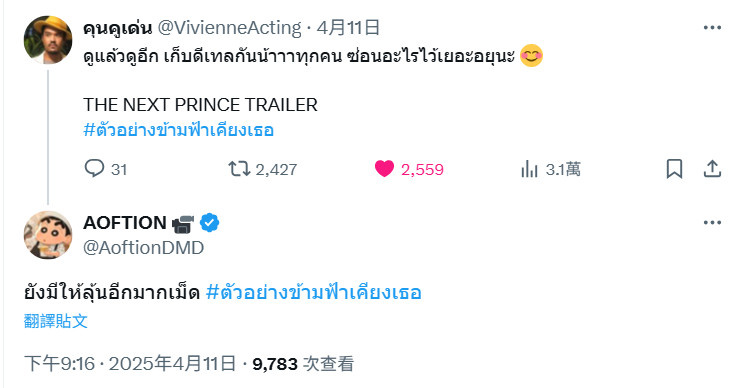The image size is (743, 388).
Task: Open the straw hat profile avatar
Action: pos(48,40)
